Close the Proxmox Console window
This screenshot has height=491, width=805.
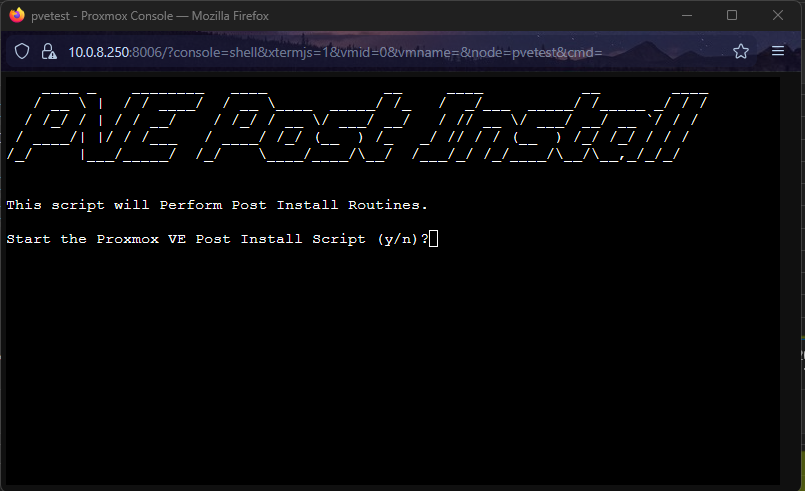[778, 15]
